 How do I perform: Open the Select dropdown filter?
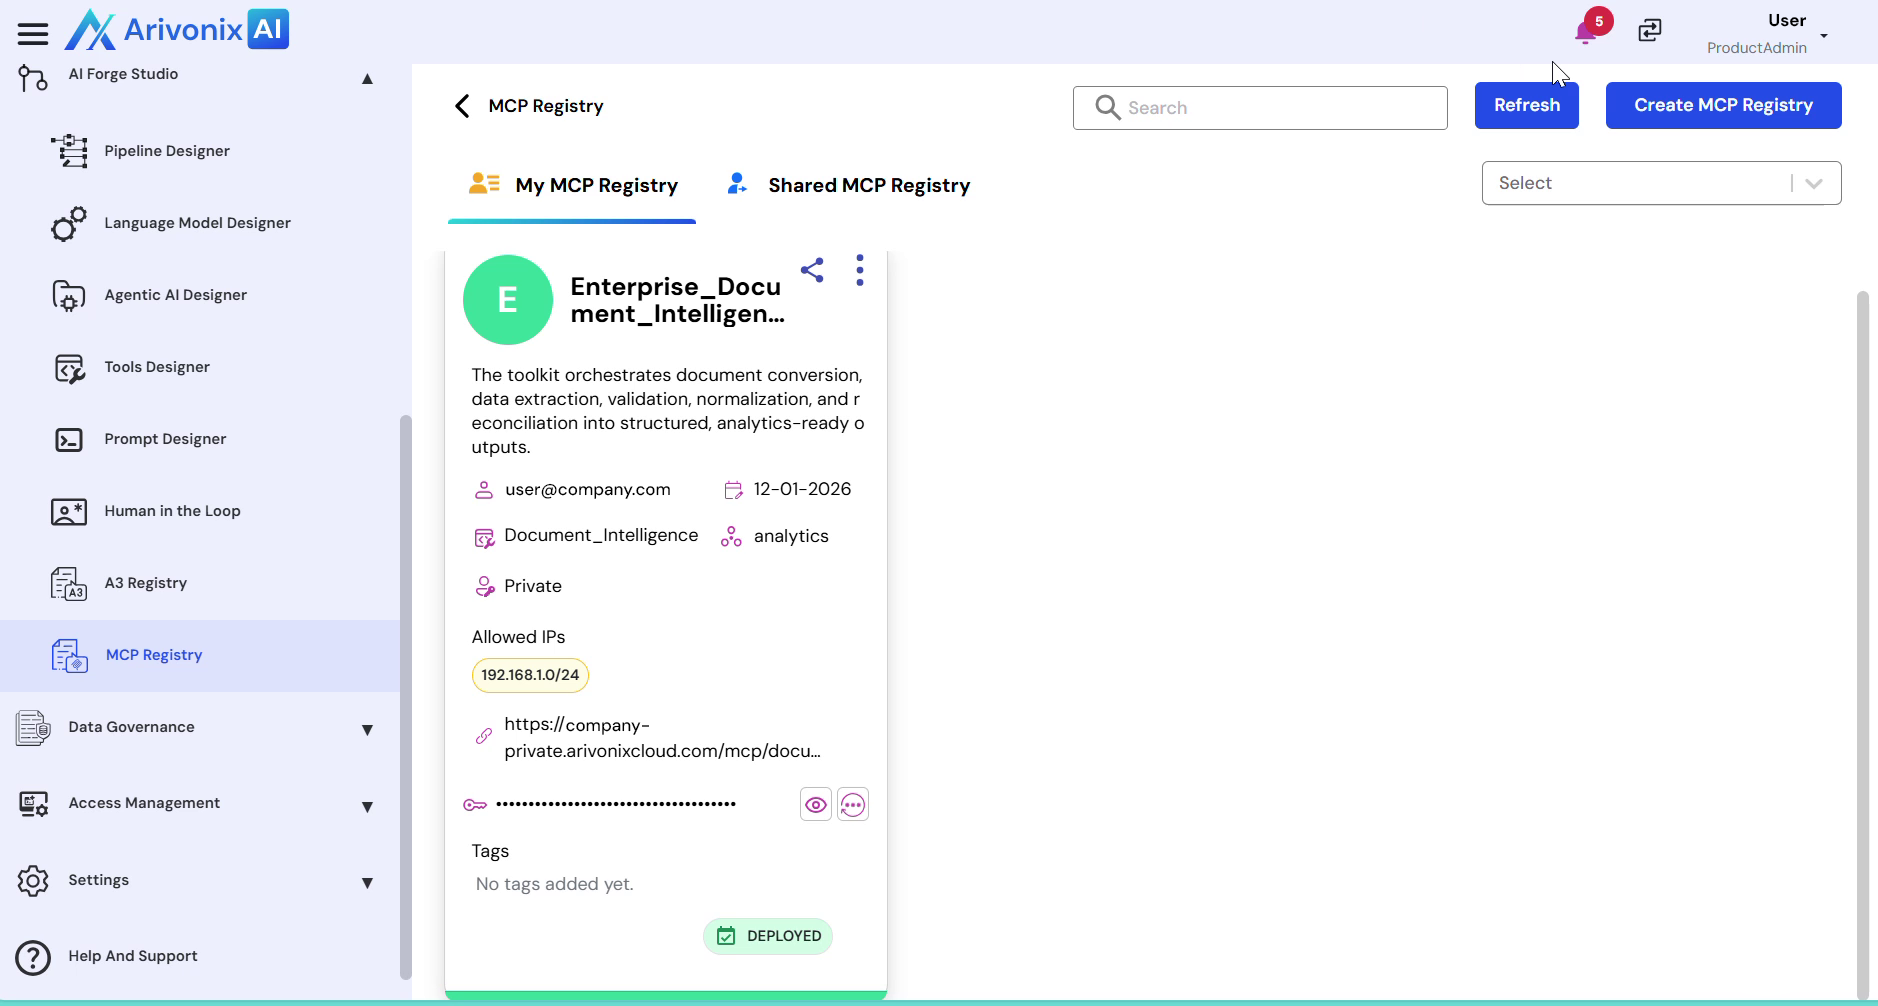pos(1660,183)
